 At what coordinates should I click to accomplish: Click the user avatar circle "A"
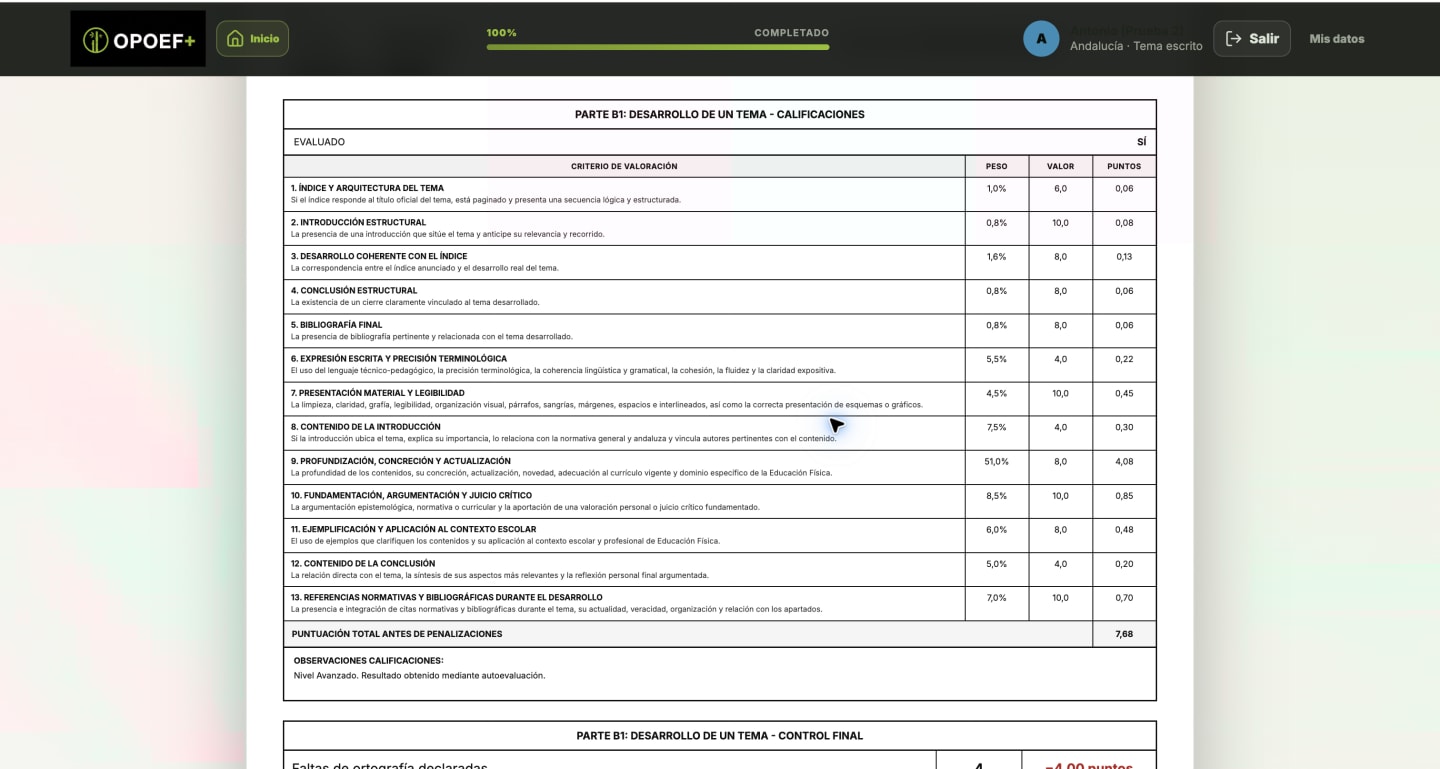point(1041,39)
